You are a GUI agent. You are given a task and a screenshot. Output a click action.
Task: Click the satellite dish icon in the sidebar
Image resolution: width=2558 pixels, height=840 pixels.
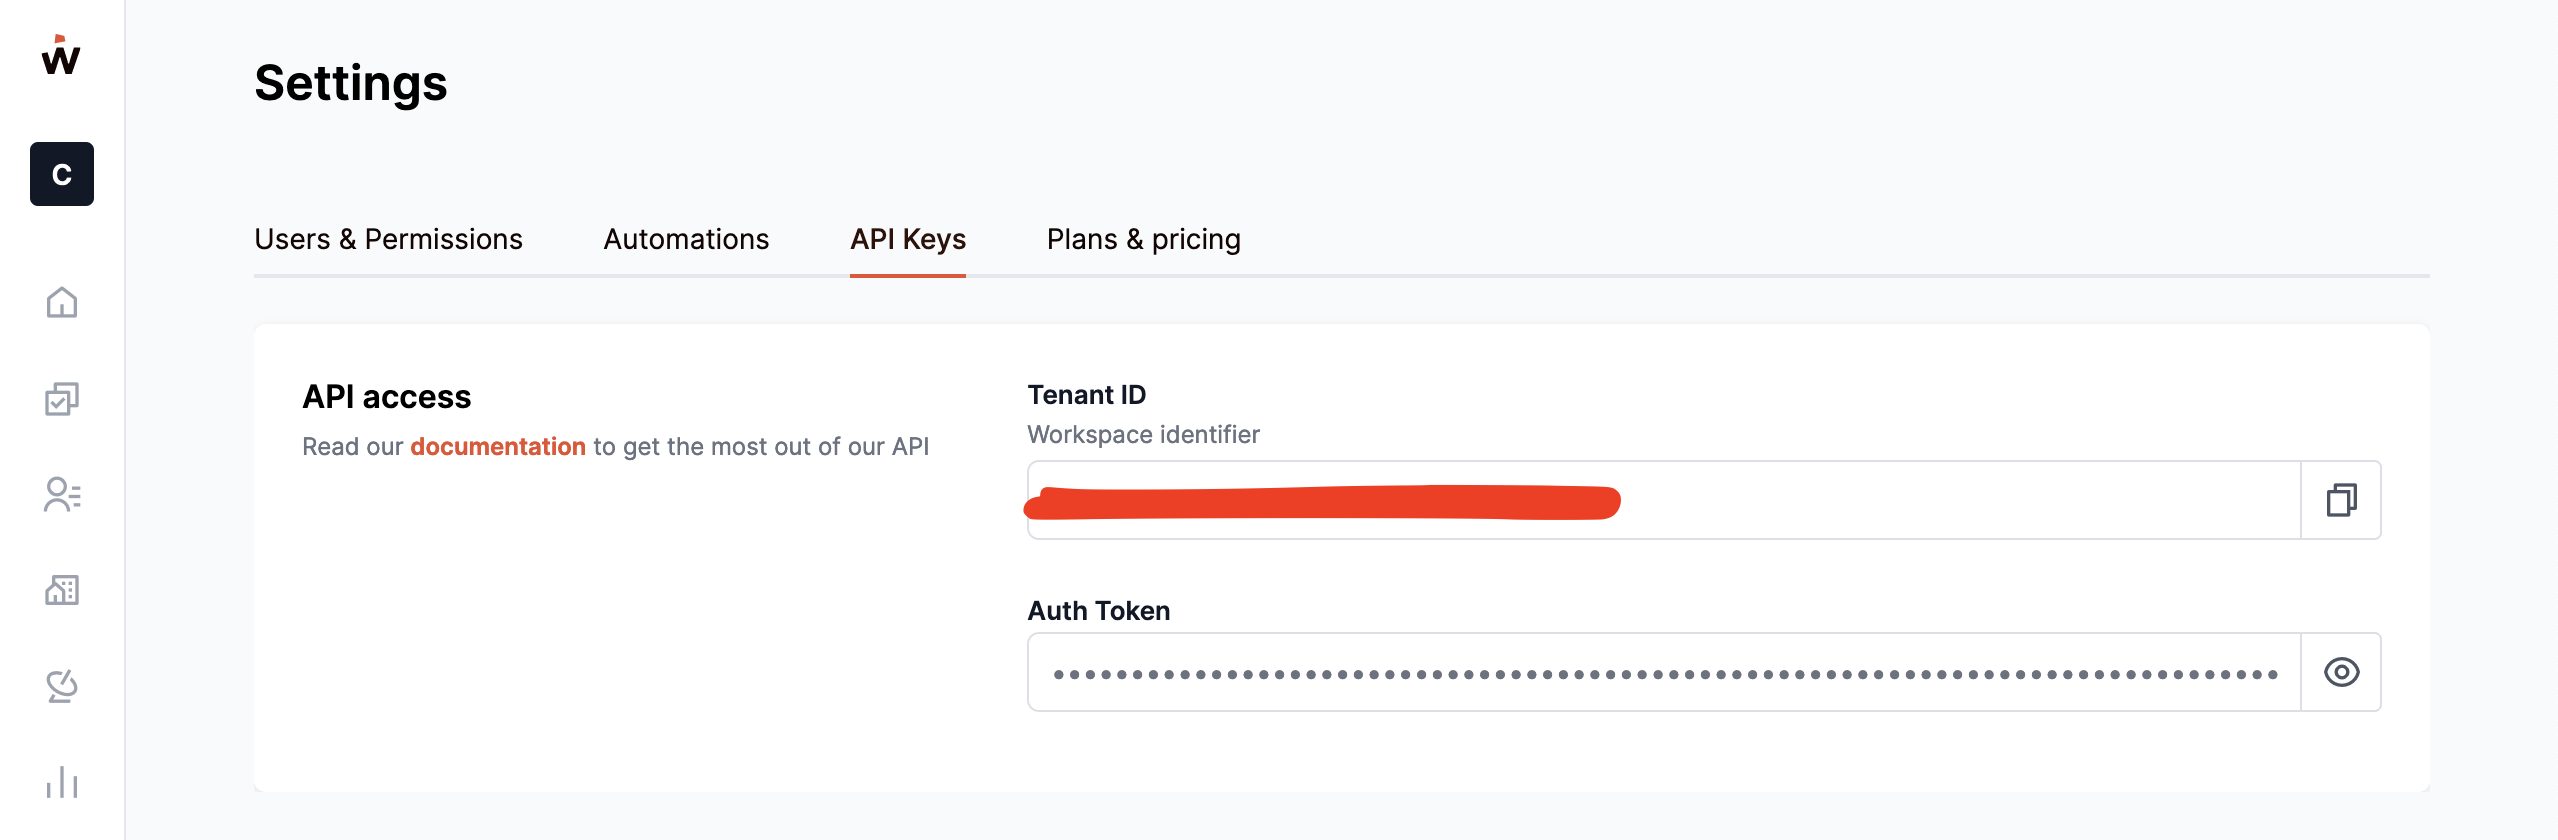[x=62, y=686]
